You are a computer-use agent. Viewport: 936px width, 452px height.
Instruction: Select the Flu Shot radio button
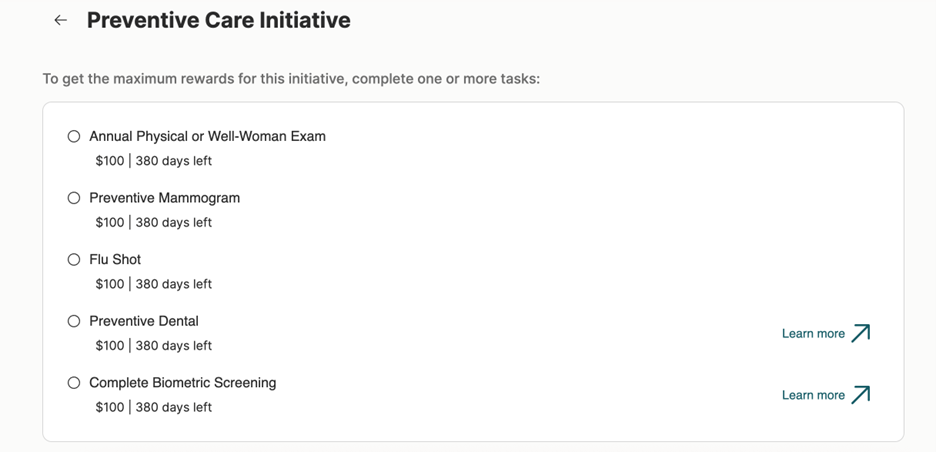tap(73, 259)
